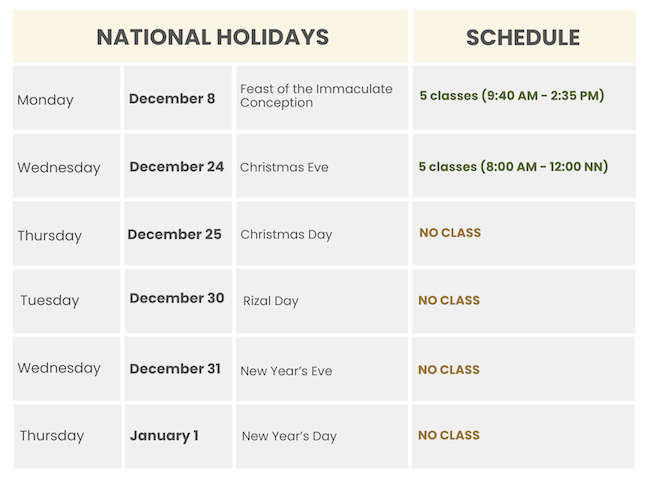Select the December 31 date cell
This screenshot has height=482, width=647.
pyautogui.click(x=175, y=369)
